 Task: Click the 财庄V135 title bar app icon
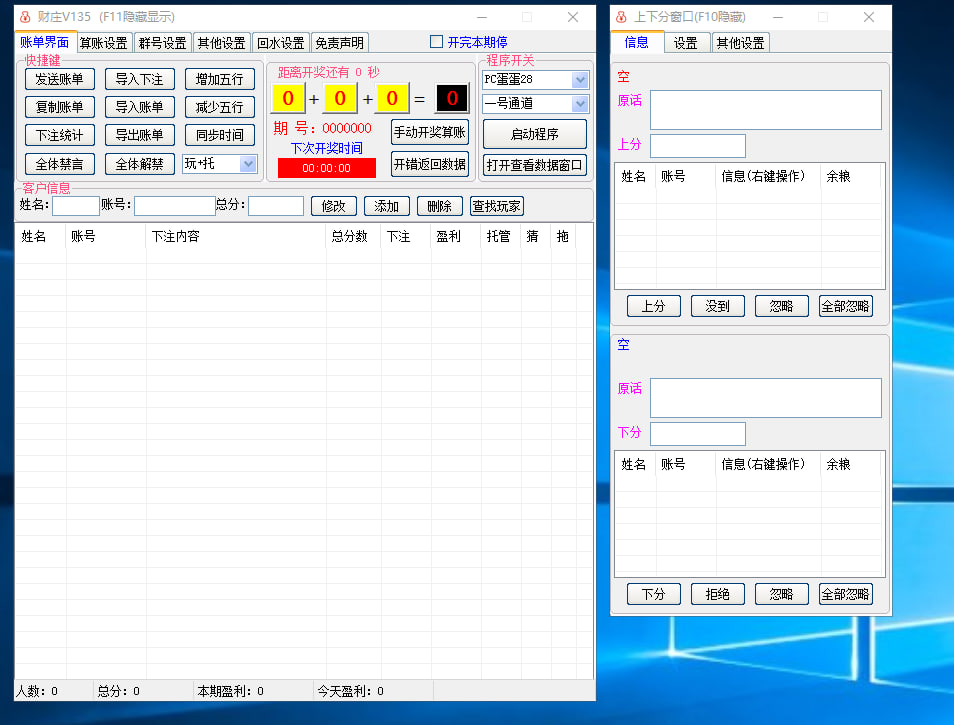tap(26, 17)
